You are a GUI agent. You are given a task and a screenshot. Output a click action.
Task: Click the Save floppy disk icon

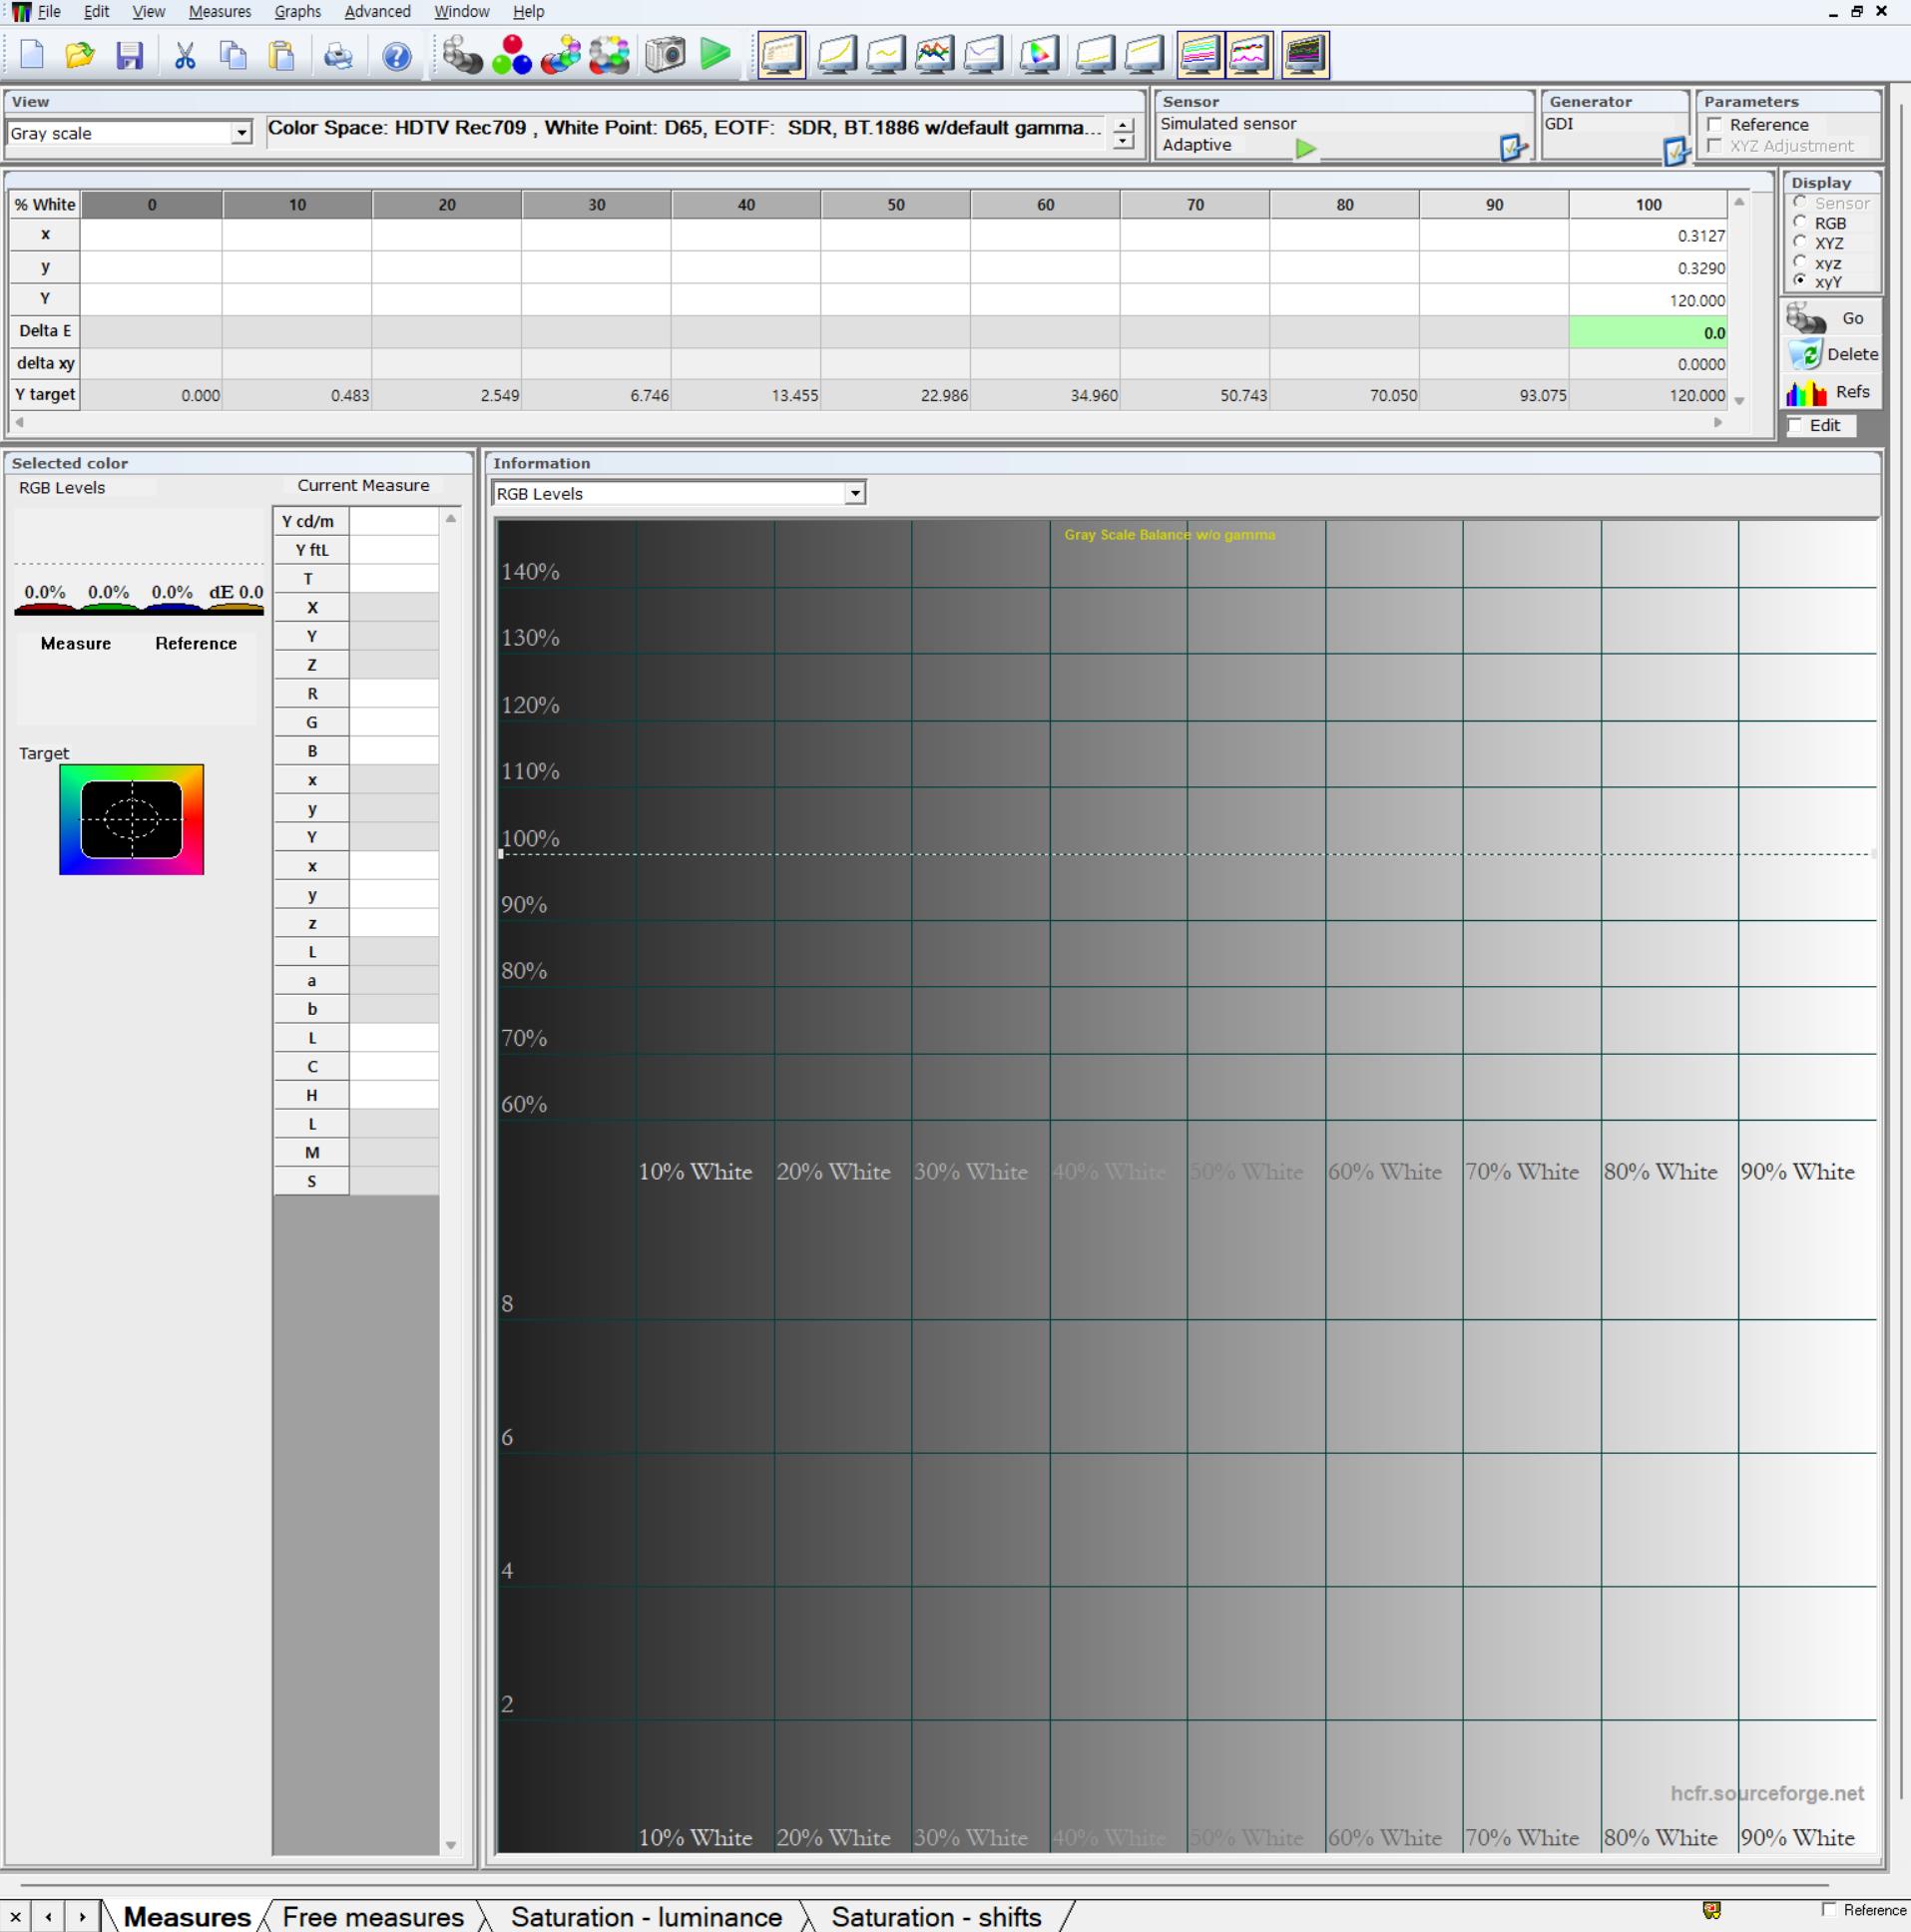[129, 55]
